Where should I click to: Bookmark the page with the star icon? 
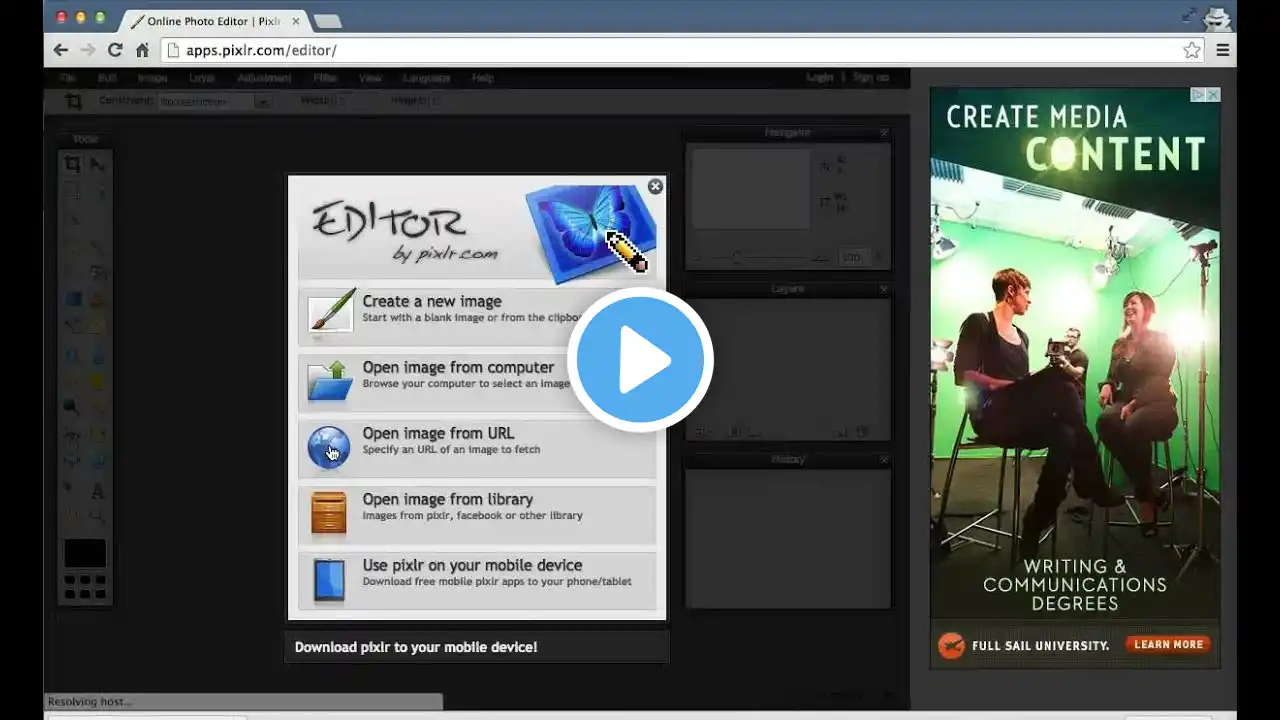(1192, 50)
